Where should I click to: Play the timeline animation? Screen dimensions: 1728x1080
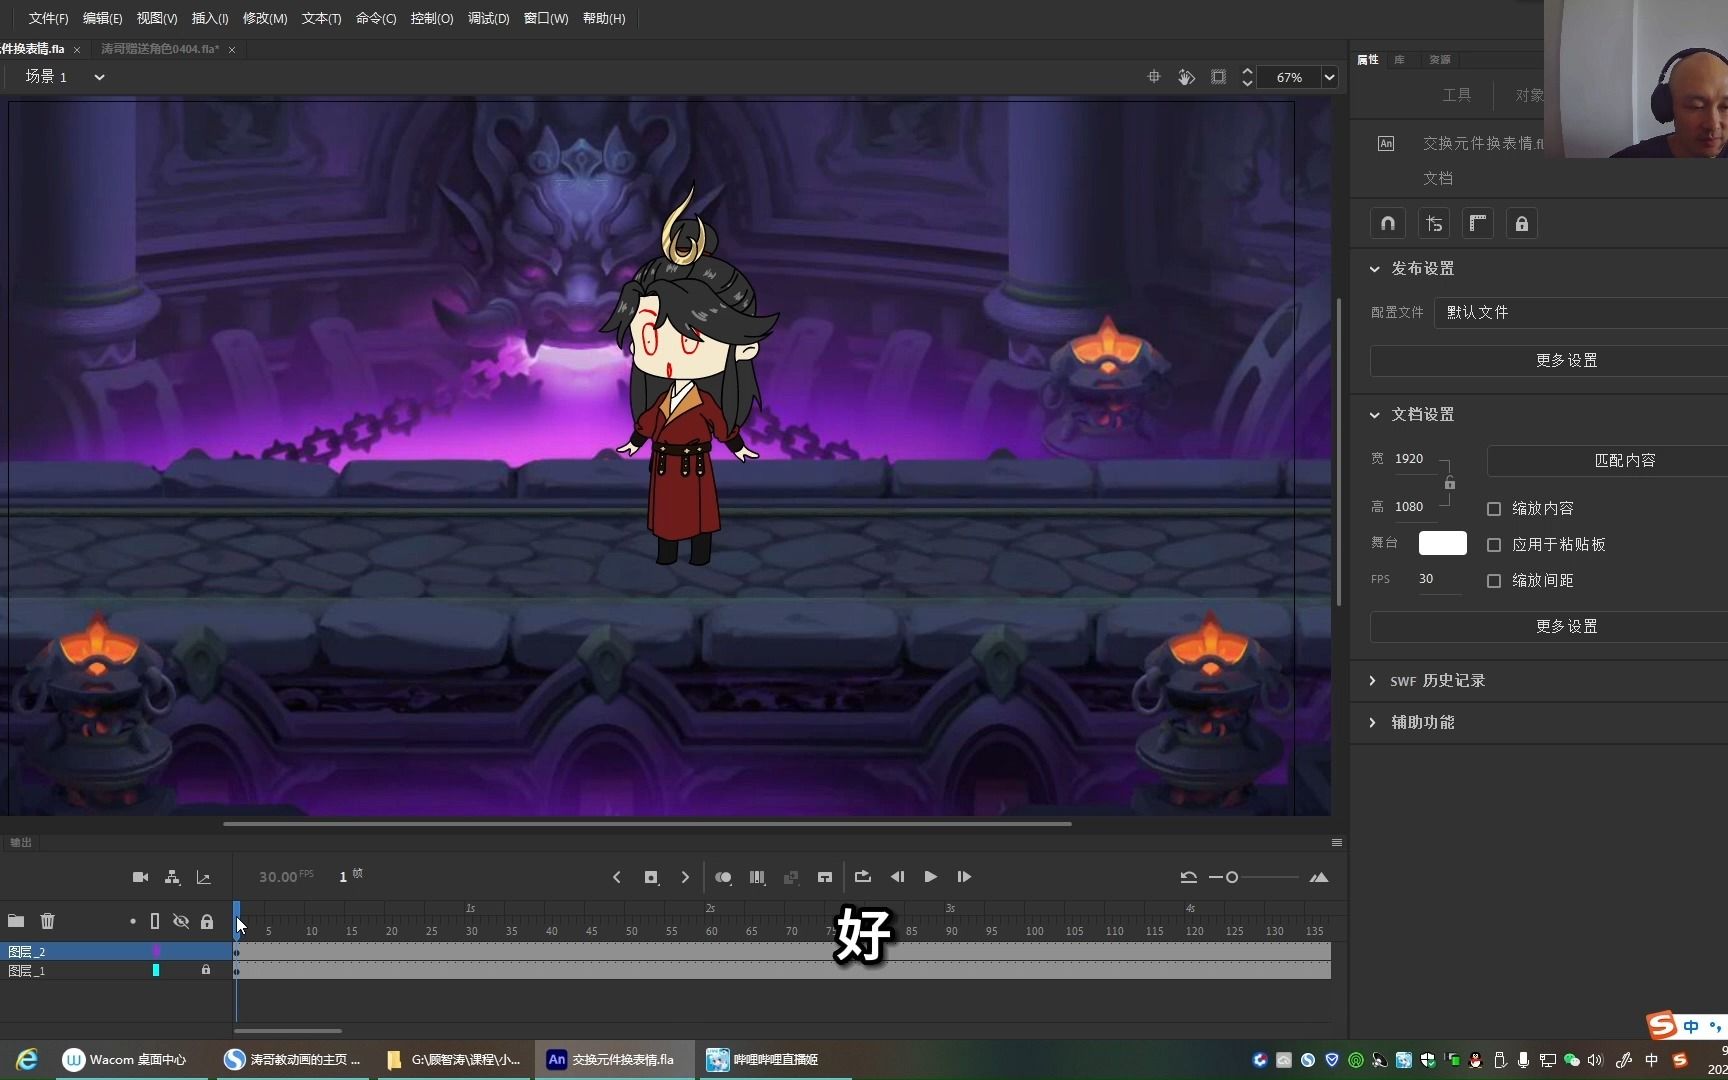(930, 877)
